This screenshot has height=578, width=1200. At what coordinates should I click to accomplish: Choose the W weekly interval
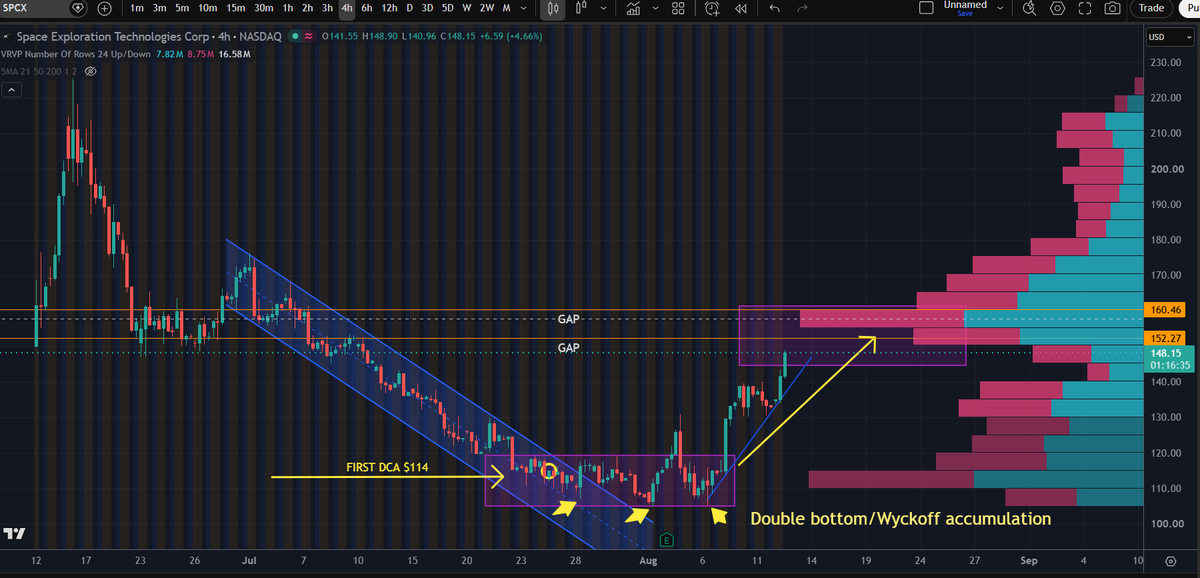point(466,8)
